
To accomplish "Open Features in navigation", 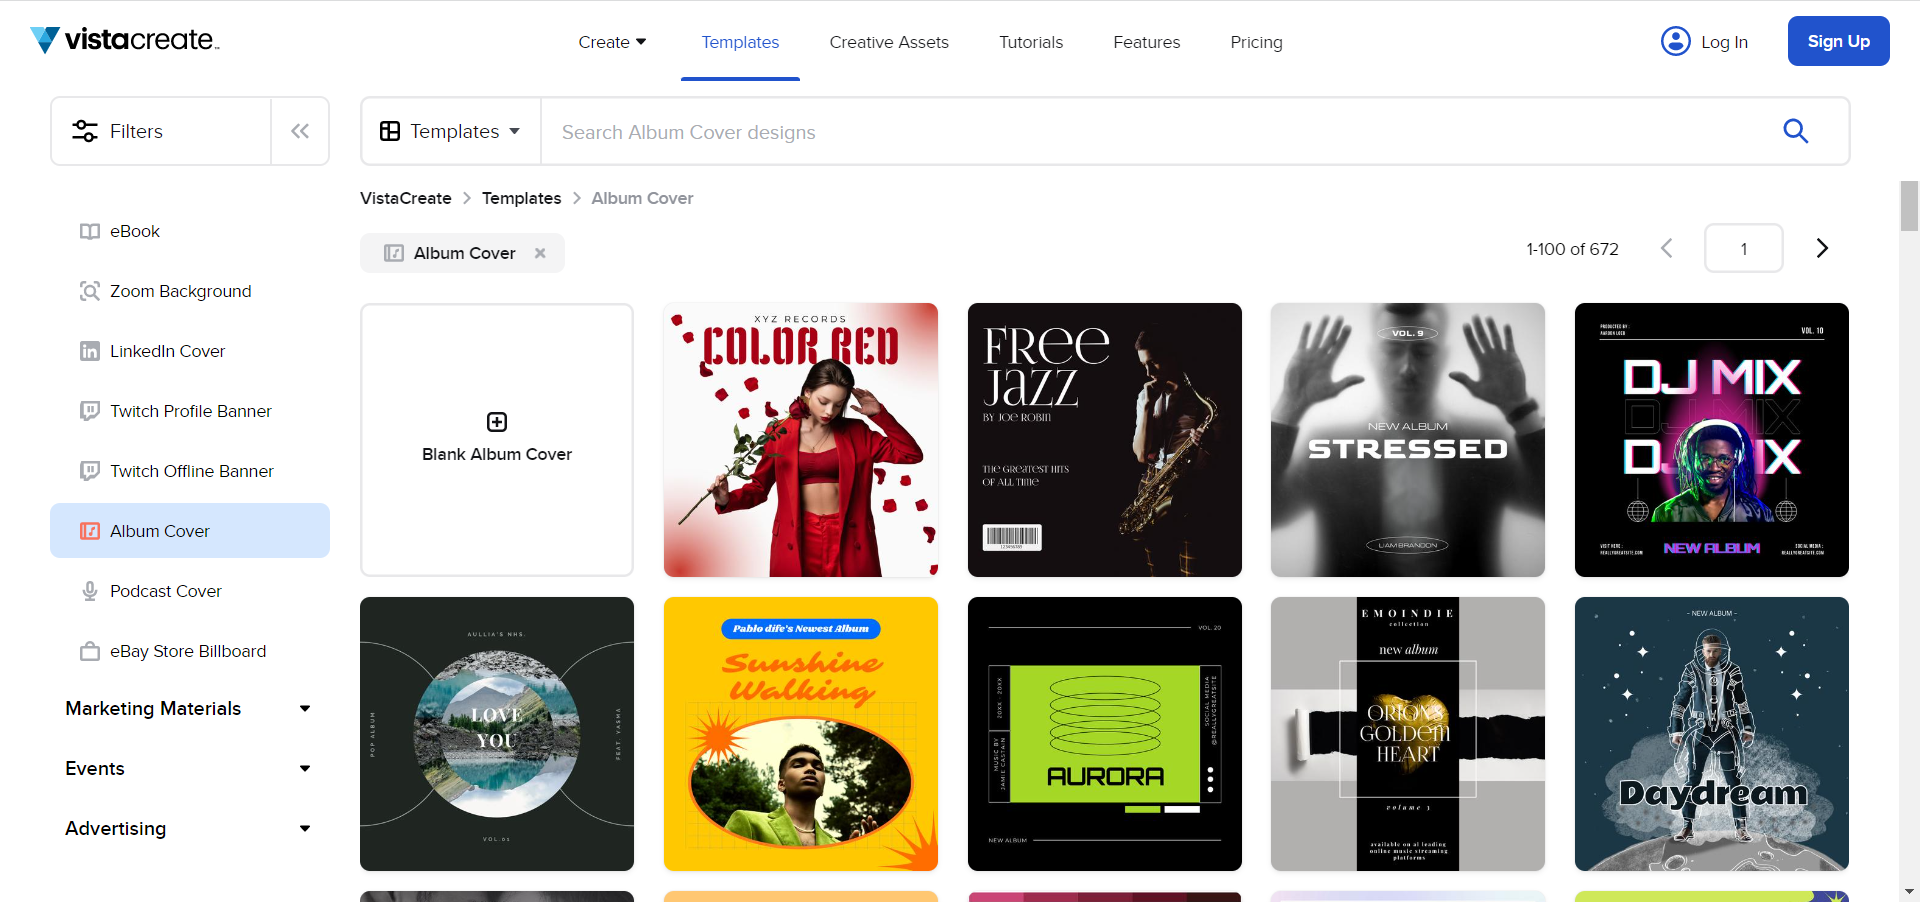I will click(1147, 42).
